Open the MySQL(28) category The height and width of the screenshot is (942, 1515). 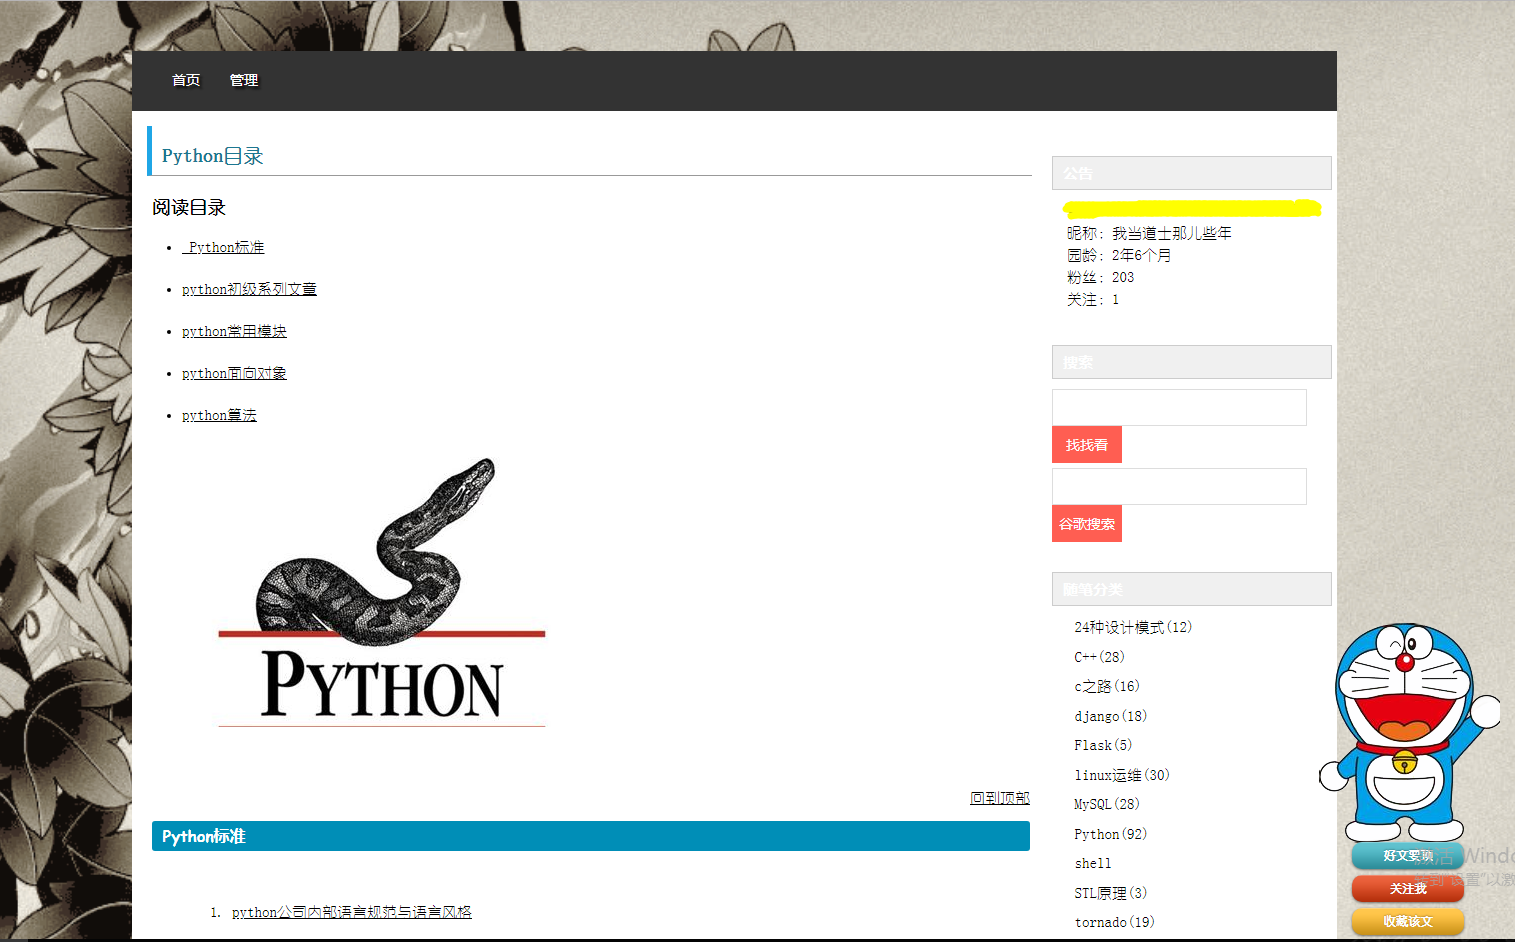pyautogui.click(x=1107, y=804)
